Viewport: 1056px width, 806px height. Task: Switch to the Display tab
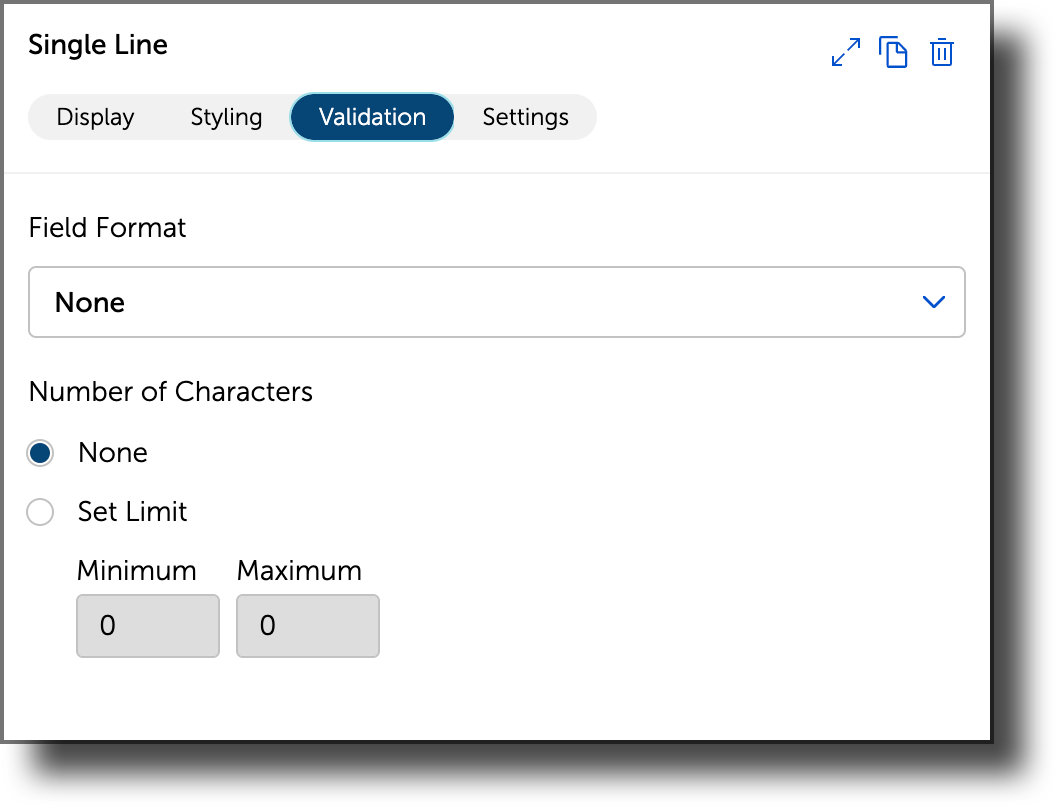point(95,117)
